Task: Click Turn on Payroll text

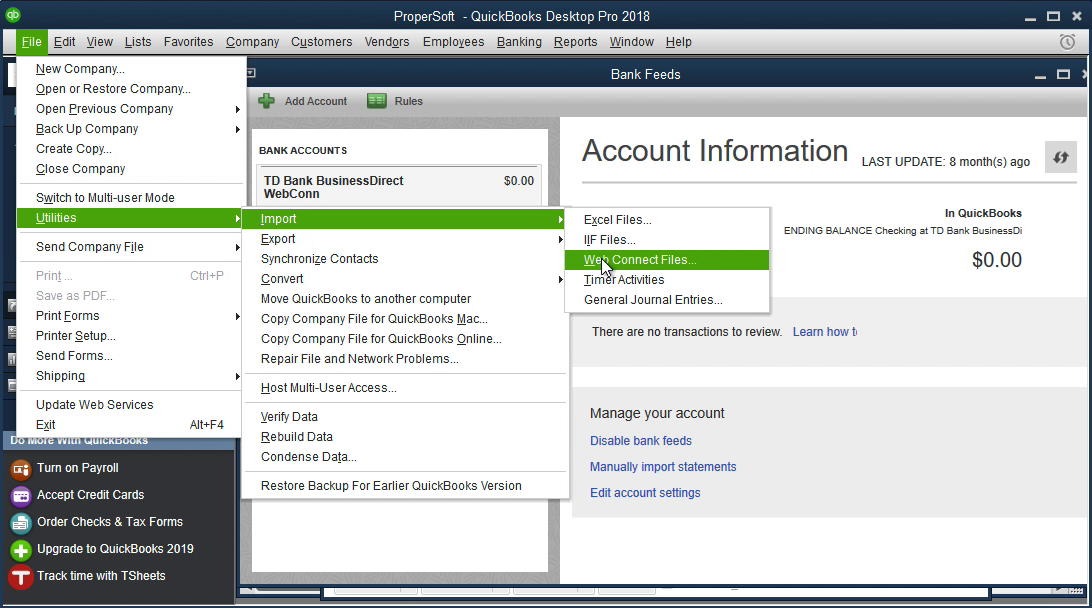Action: click(77, 468)
